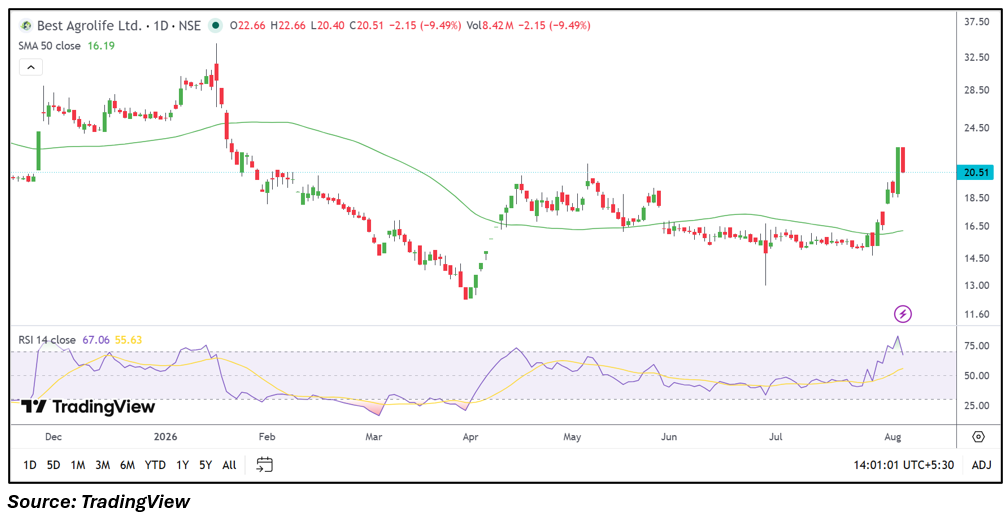Click the 25.00 RSI axis label
The image size is (1007, 518).
975,406
